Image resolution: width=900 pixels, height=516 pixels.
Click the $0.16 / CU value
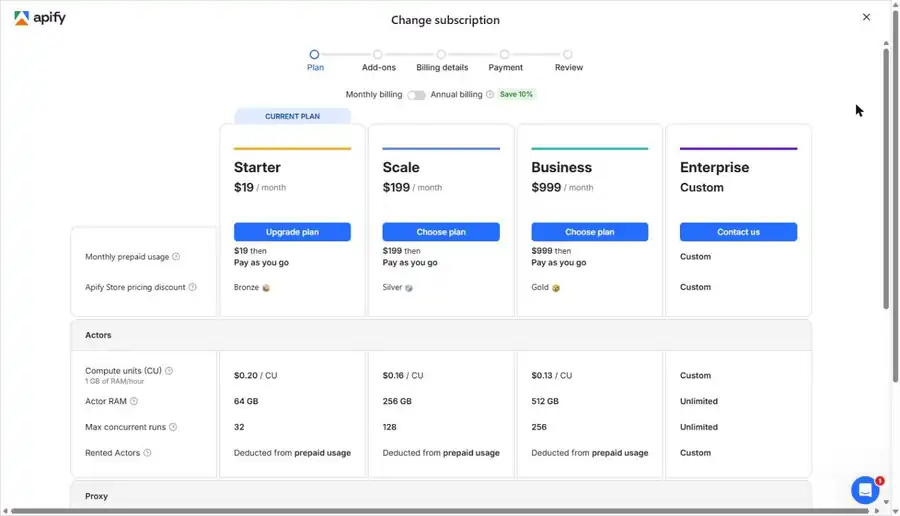click(x=403, y=375)
